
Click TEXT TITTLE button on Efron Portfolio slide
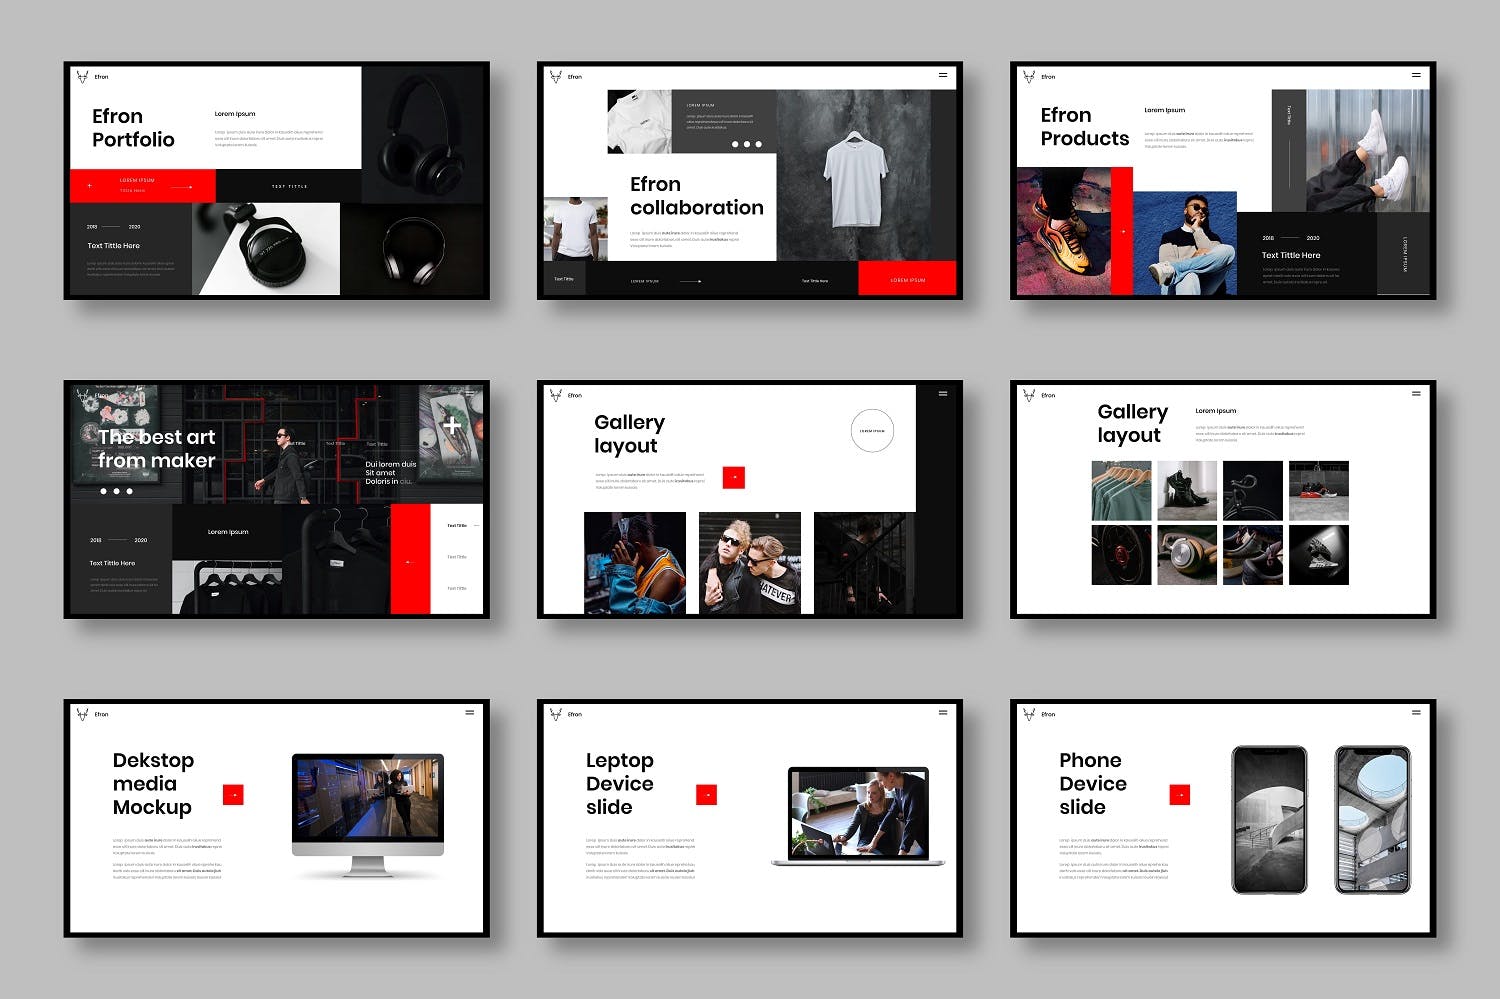289,186
